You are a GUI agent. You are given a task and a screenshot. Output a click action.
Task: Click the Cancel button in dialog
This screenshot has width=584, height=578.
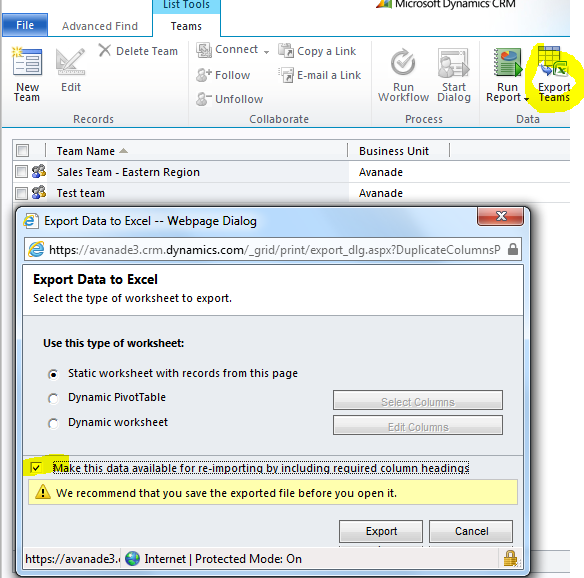click(x=471, y=531)
